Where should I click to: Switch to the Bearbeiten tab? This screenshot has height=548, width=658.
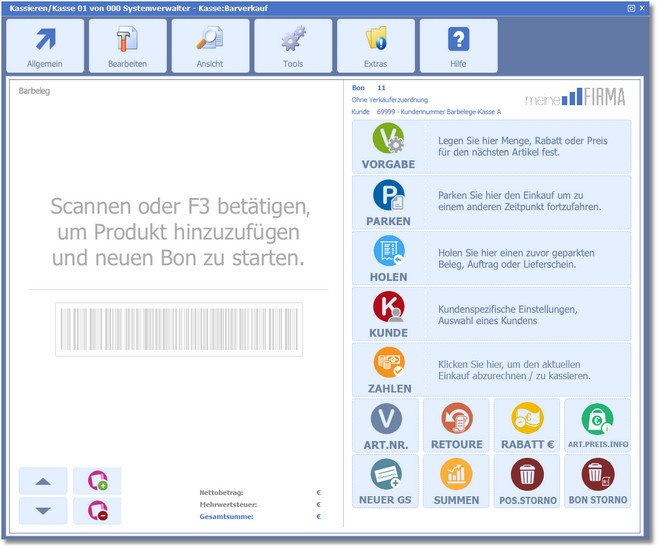[128, 46]
